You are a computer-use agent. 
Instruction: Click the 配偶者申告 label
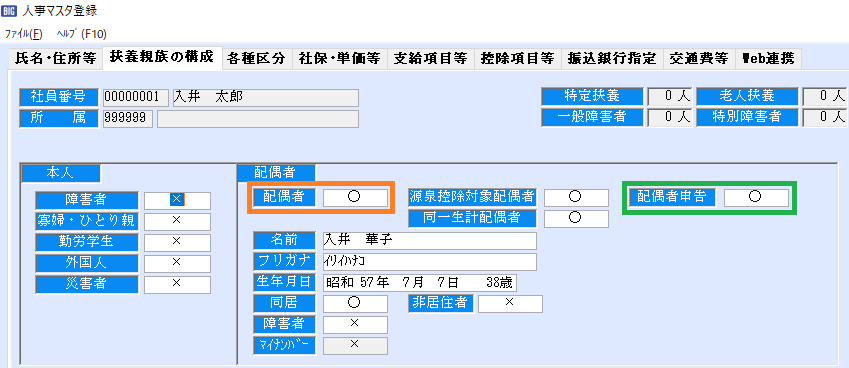pyautogui.click(x=671, y=198)
